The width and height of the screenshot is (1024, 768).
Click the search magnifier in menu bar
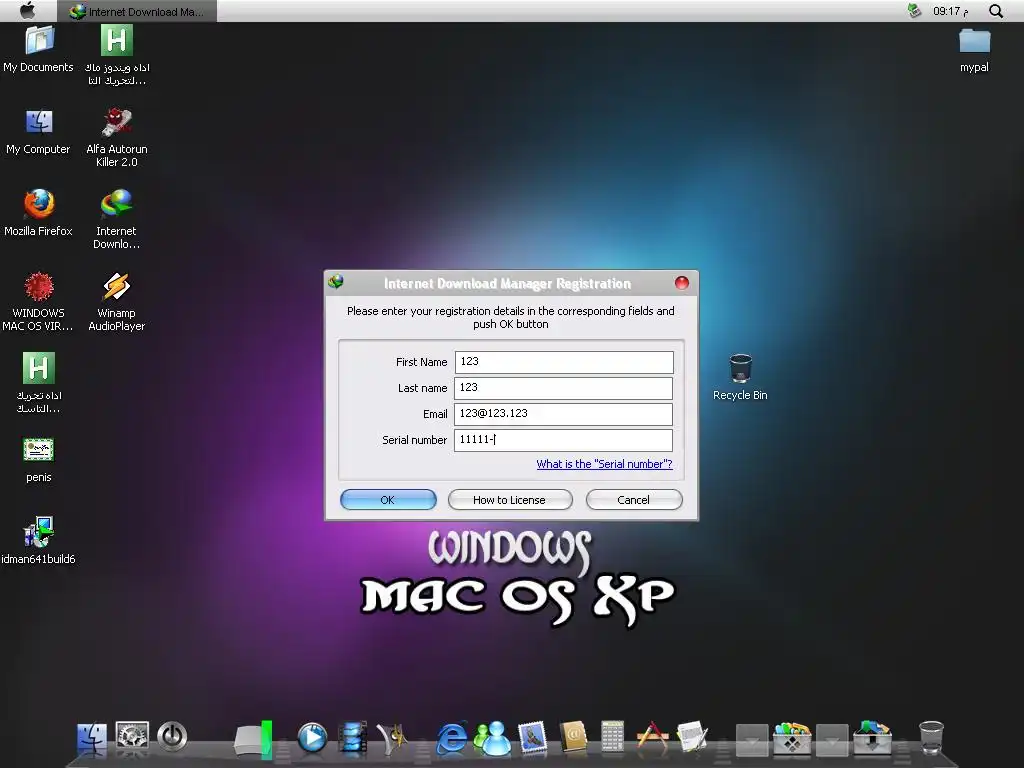(996, 11)
